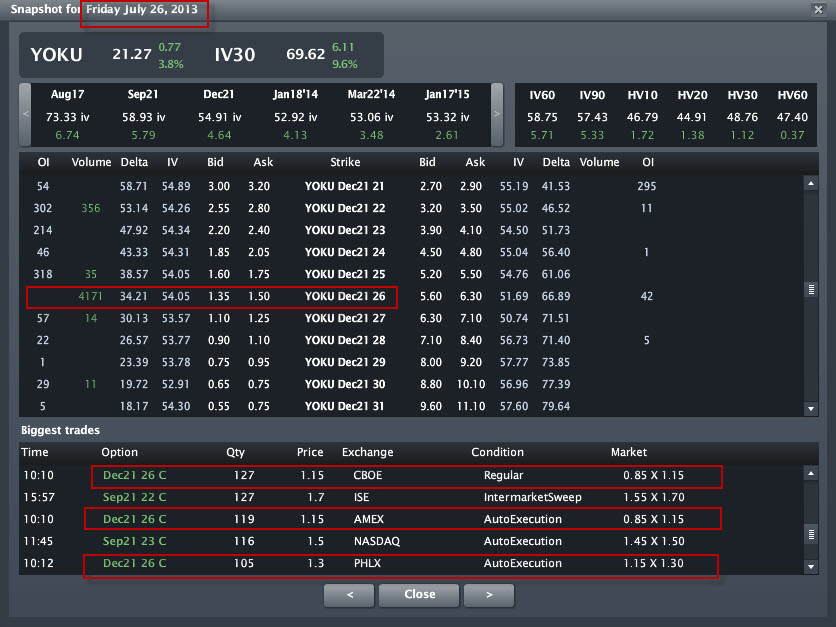836x627 pixels.
Task: Open the Sep21 22 C trade on ISE
Action: click(x=411, y=497)
